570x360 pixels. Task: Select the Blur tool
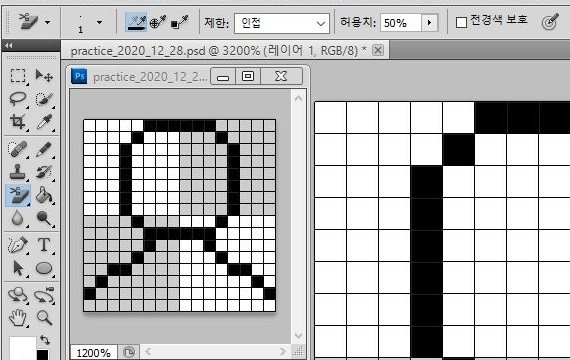[18, 218]
